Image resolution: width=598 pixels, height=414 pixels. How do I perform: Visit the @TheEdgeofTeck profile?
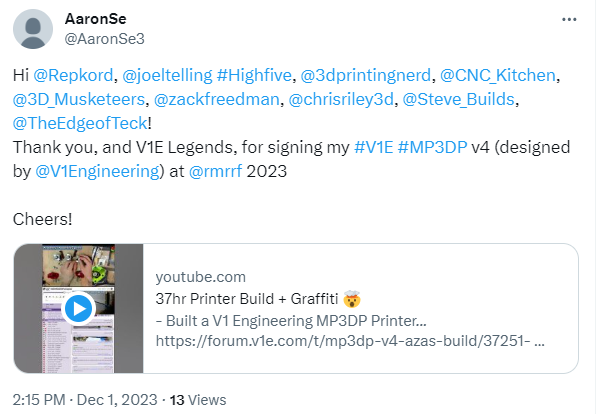(x=80, y=124)
